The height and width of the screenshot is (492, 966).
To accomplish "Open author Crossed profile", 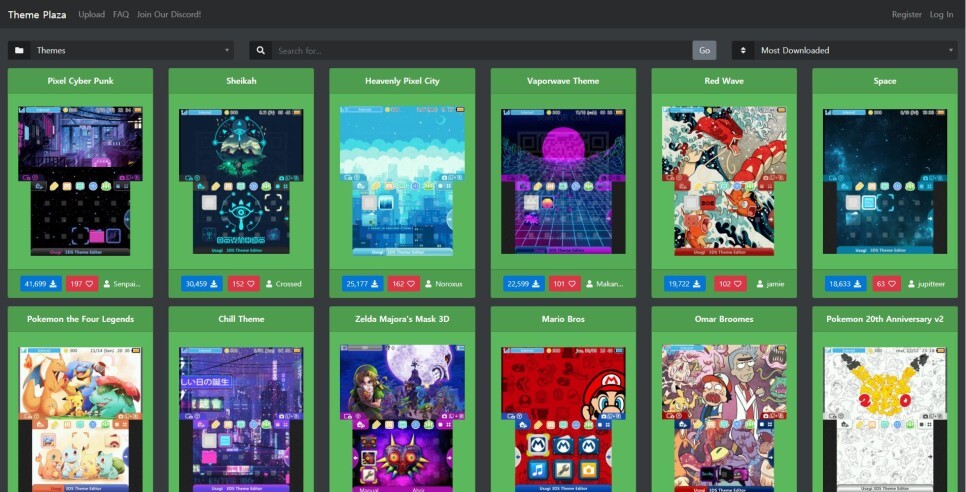I will point(283,284).
